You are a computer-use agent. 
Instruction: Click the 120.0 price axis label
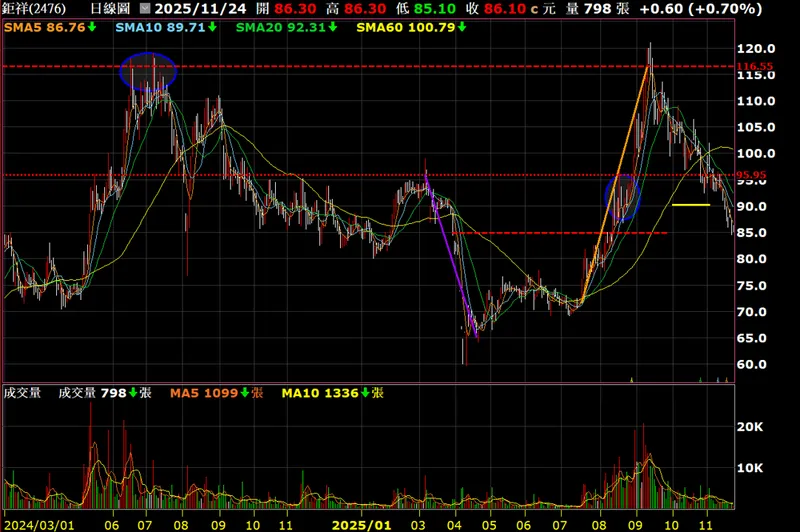coord(756,49)
